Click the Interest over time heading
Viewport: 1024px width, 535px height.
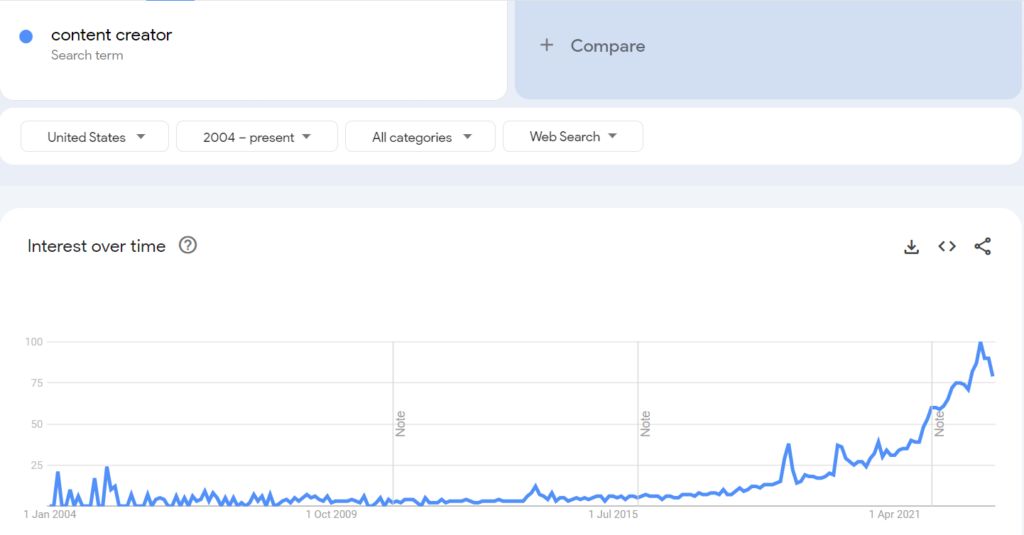97,246
